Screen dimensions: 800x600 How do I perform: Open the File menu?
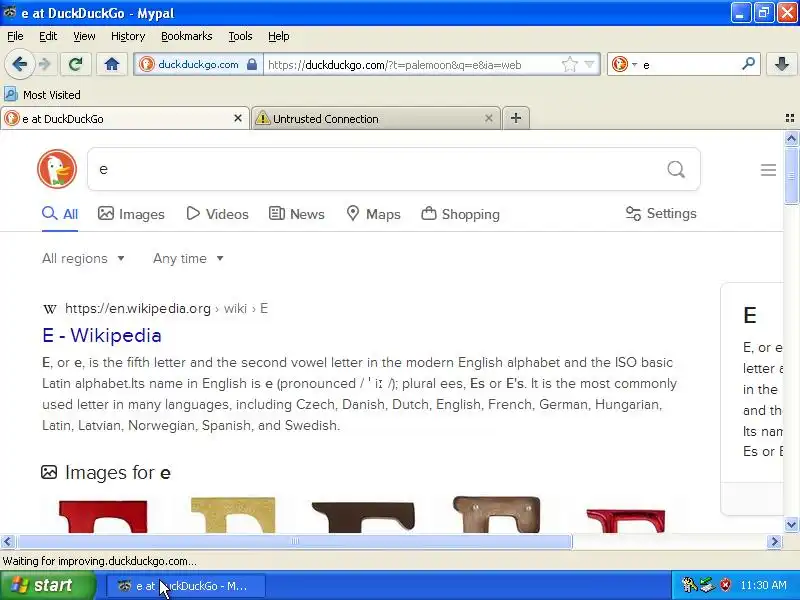(x=15, y=36)
